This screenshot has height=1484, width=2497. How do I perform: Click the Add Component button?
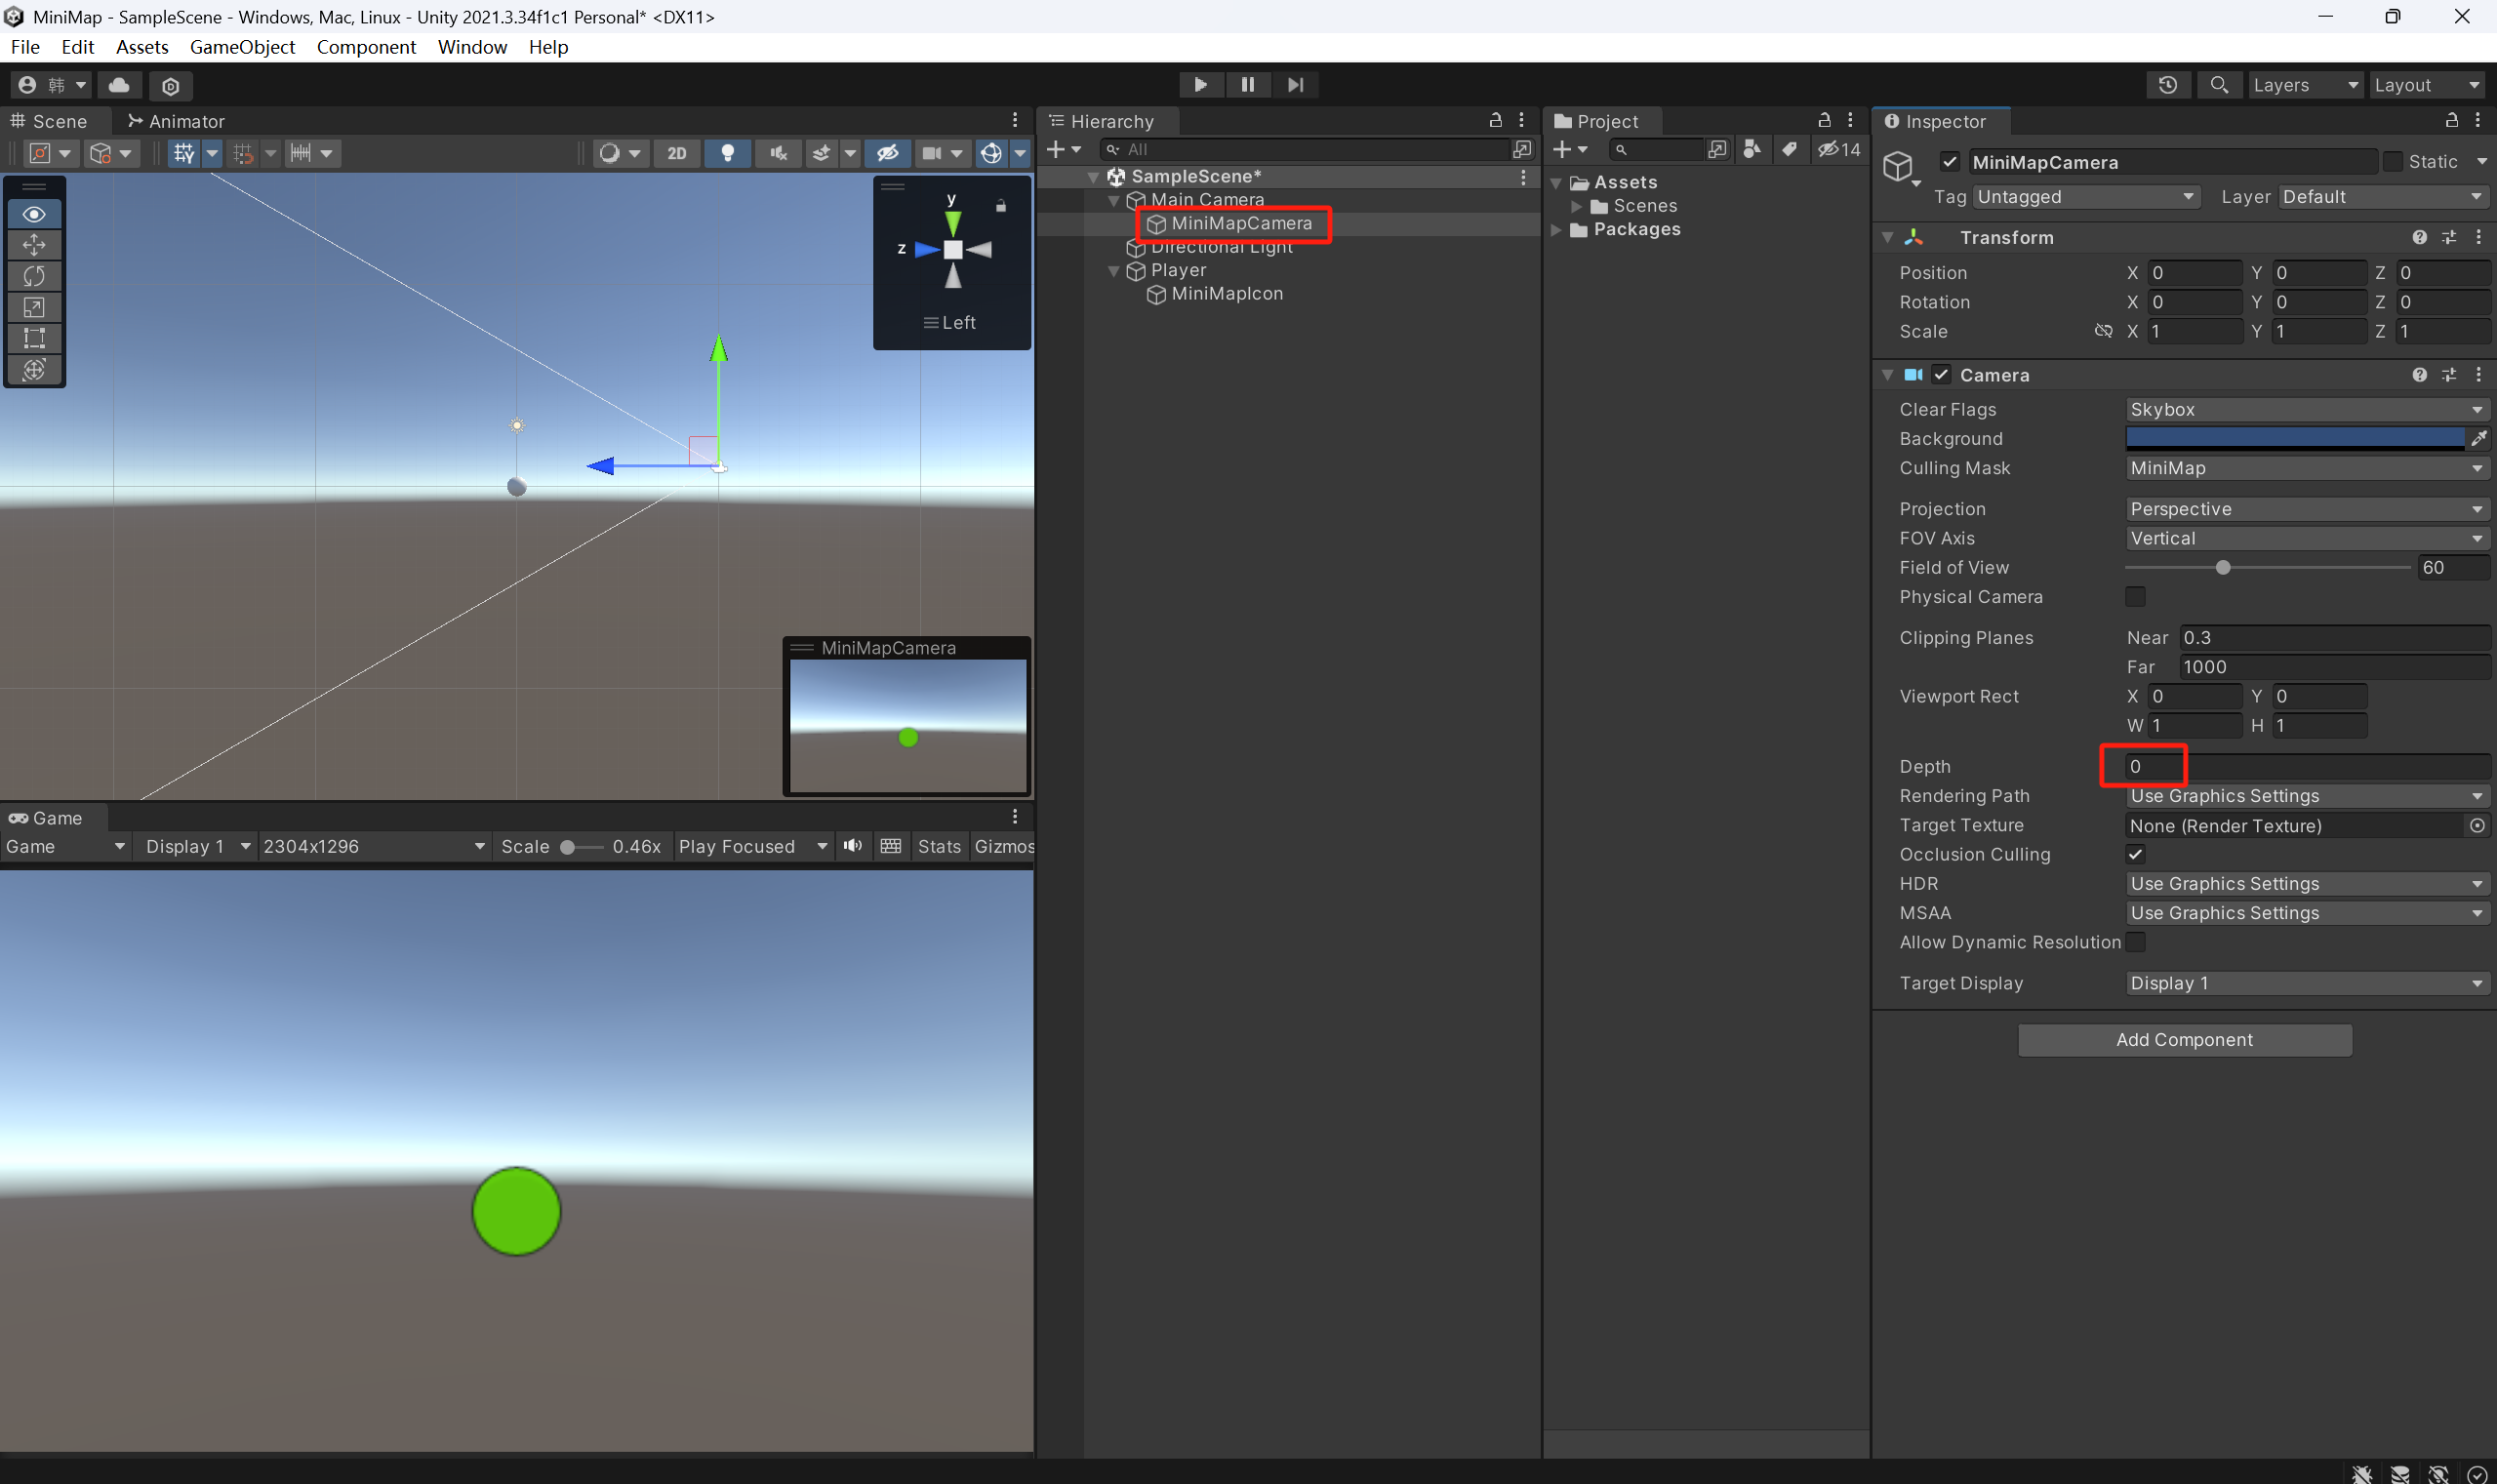click(x=2184, y=1040)
